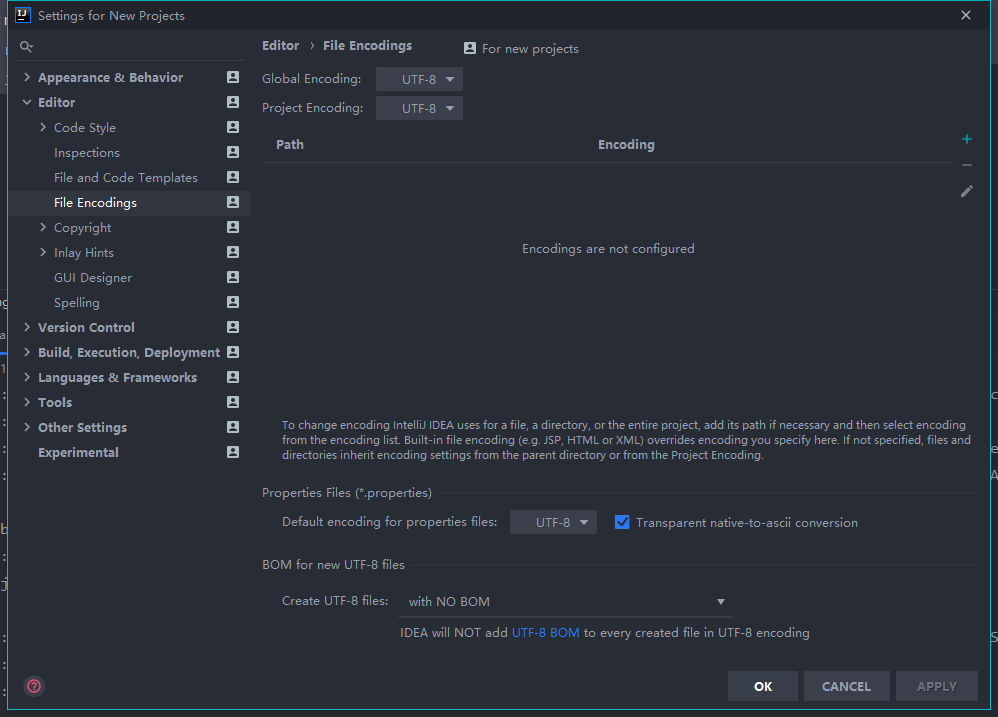
Task: Open the Create UTF-8 files dropdown
Action: pyautogui.click(x=566, y=601)
